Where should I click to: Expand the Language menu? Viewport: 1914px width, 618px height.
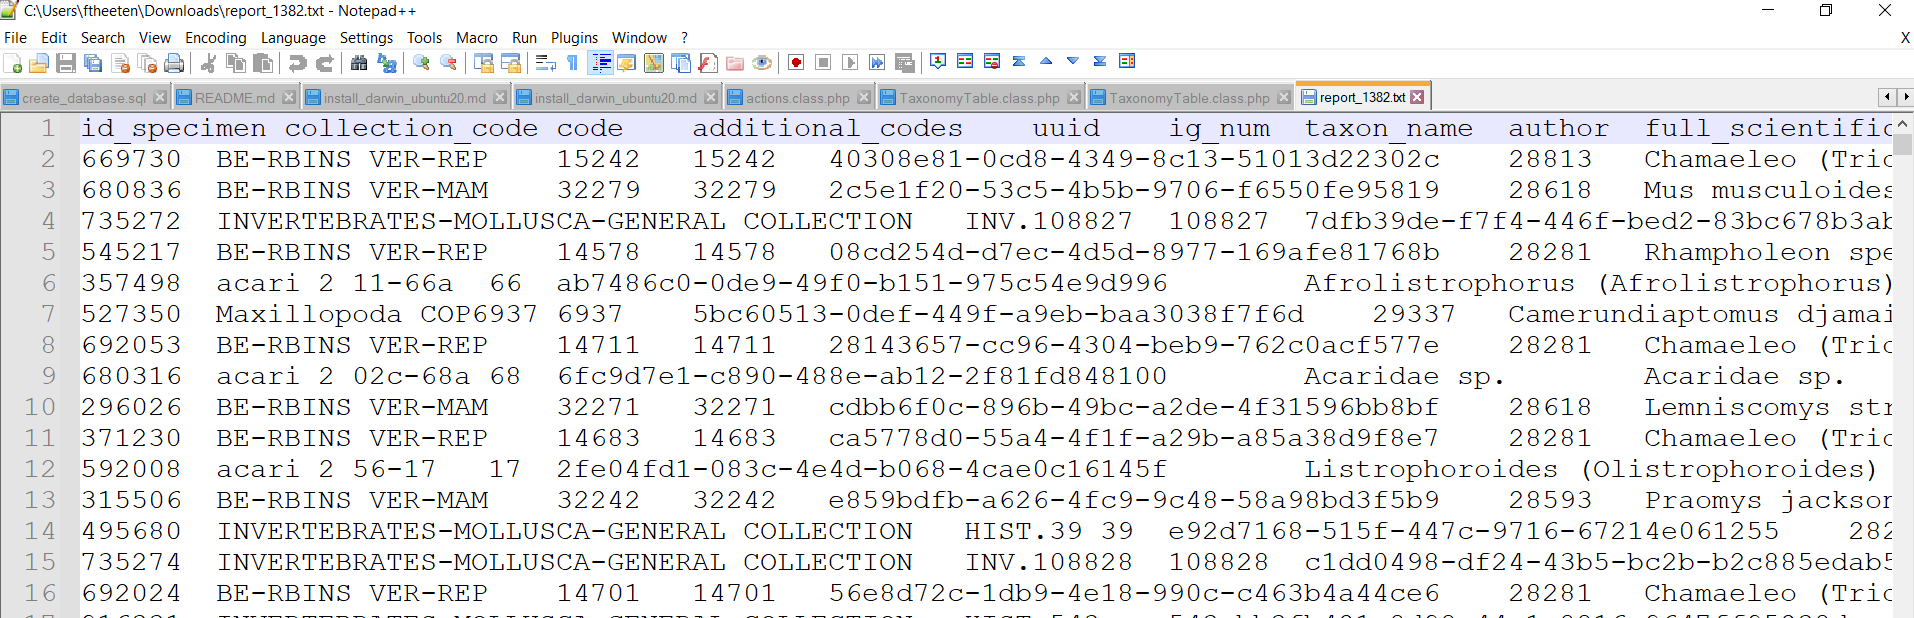[292, 38]
